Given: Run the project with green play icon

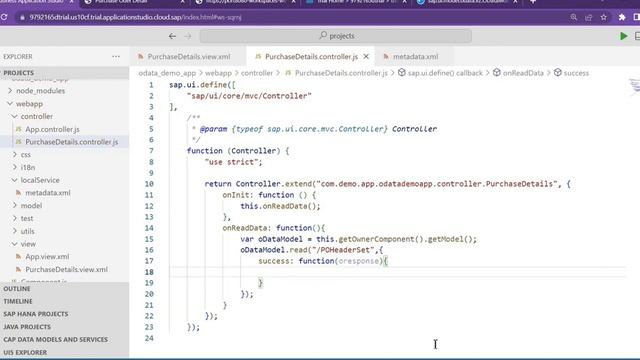Looking at the screenshot, I should click(x=623, y=36).
